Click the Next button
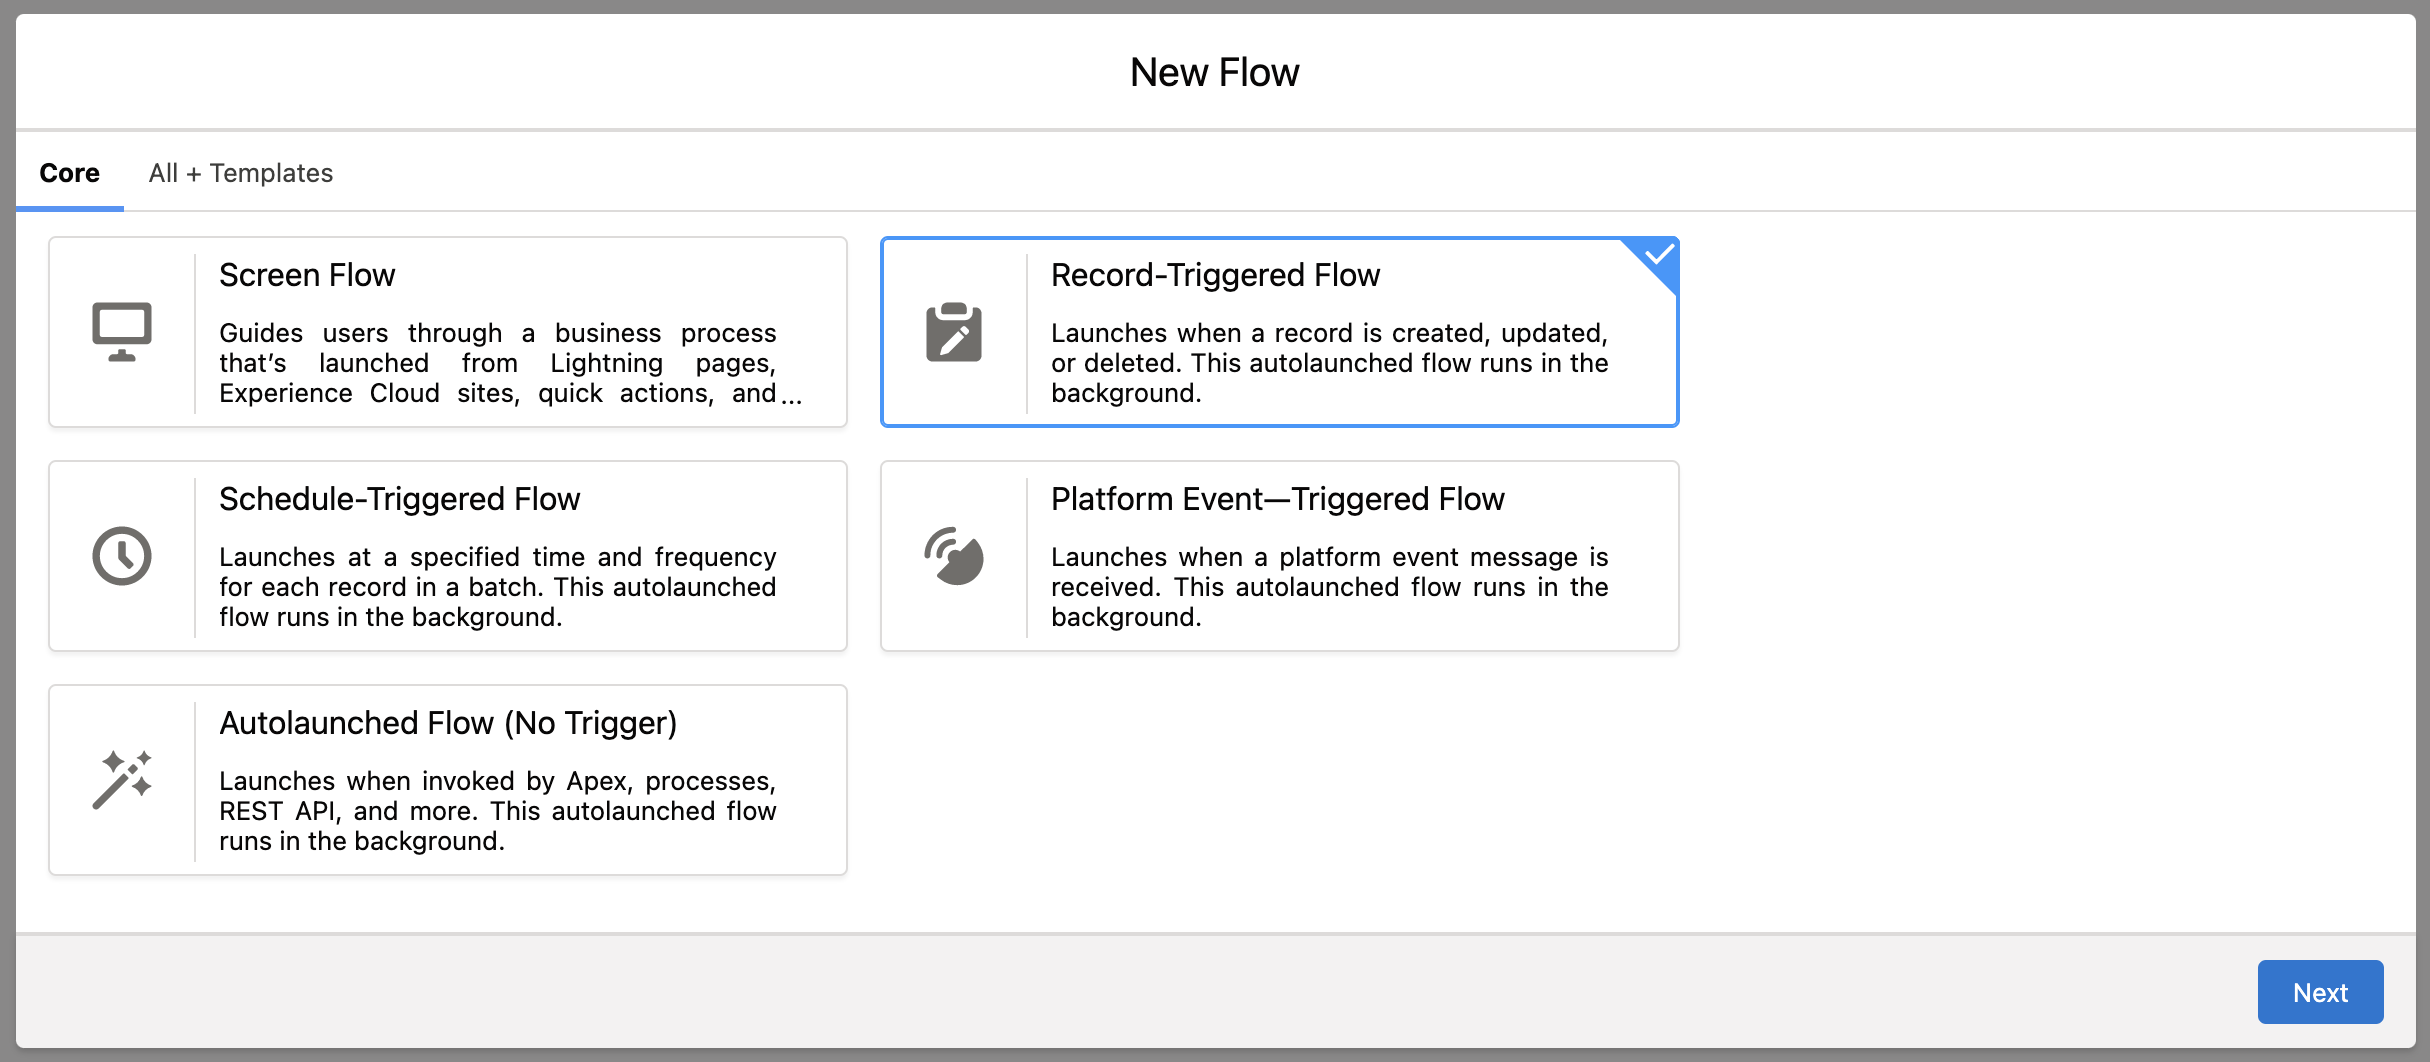The image size is (2430, 1062). click(2320, 992)
